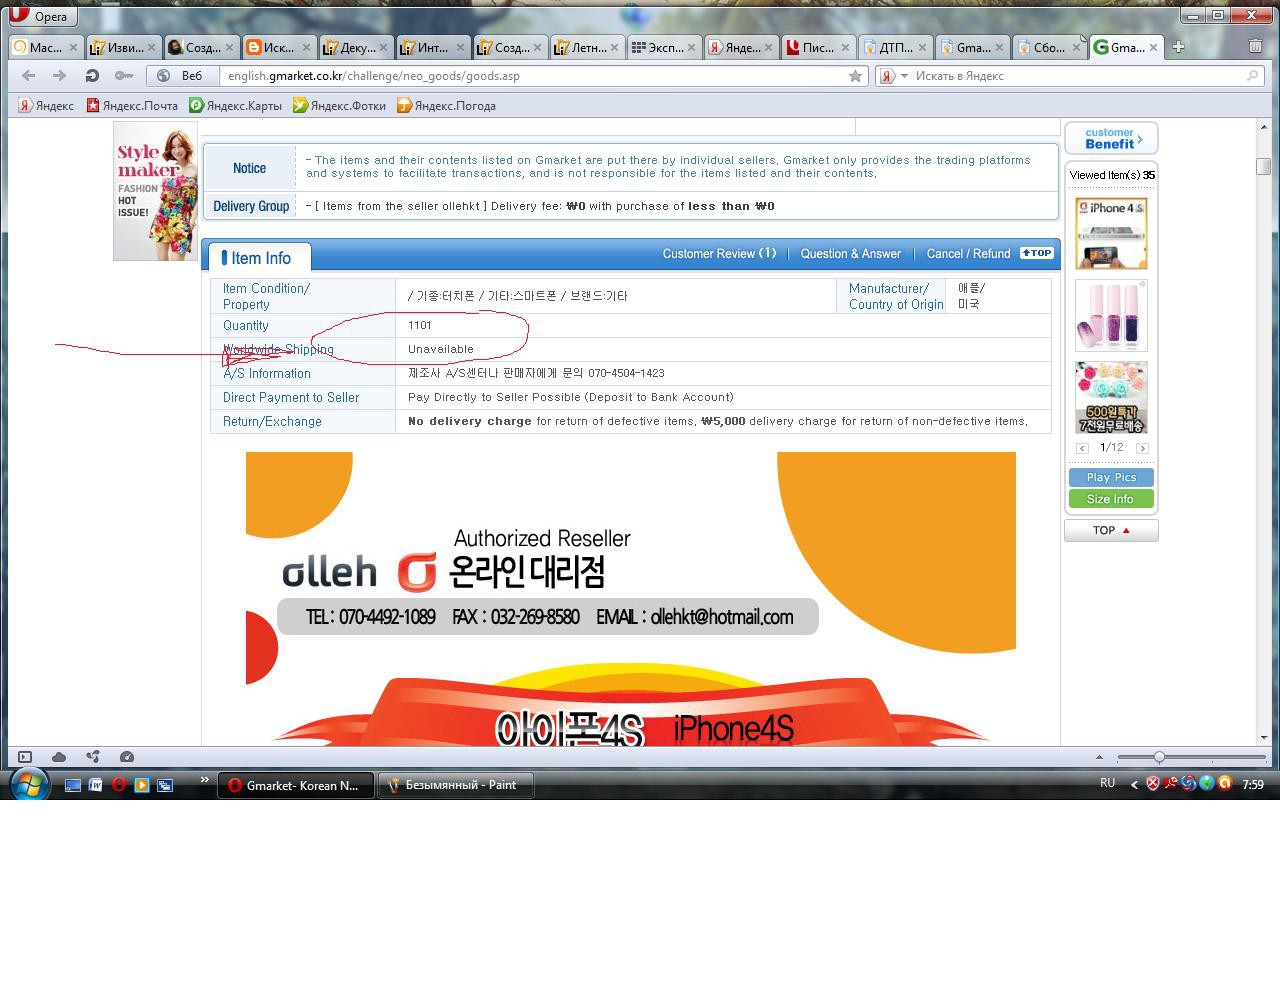Image resolution: width=1280 pixels, height=1002 pixels.
Task: Click RU language indicator in taskbar
Action: click(x=1108, y=784)
